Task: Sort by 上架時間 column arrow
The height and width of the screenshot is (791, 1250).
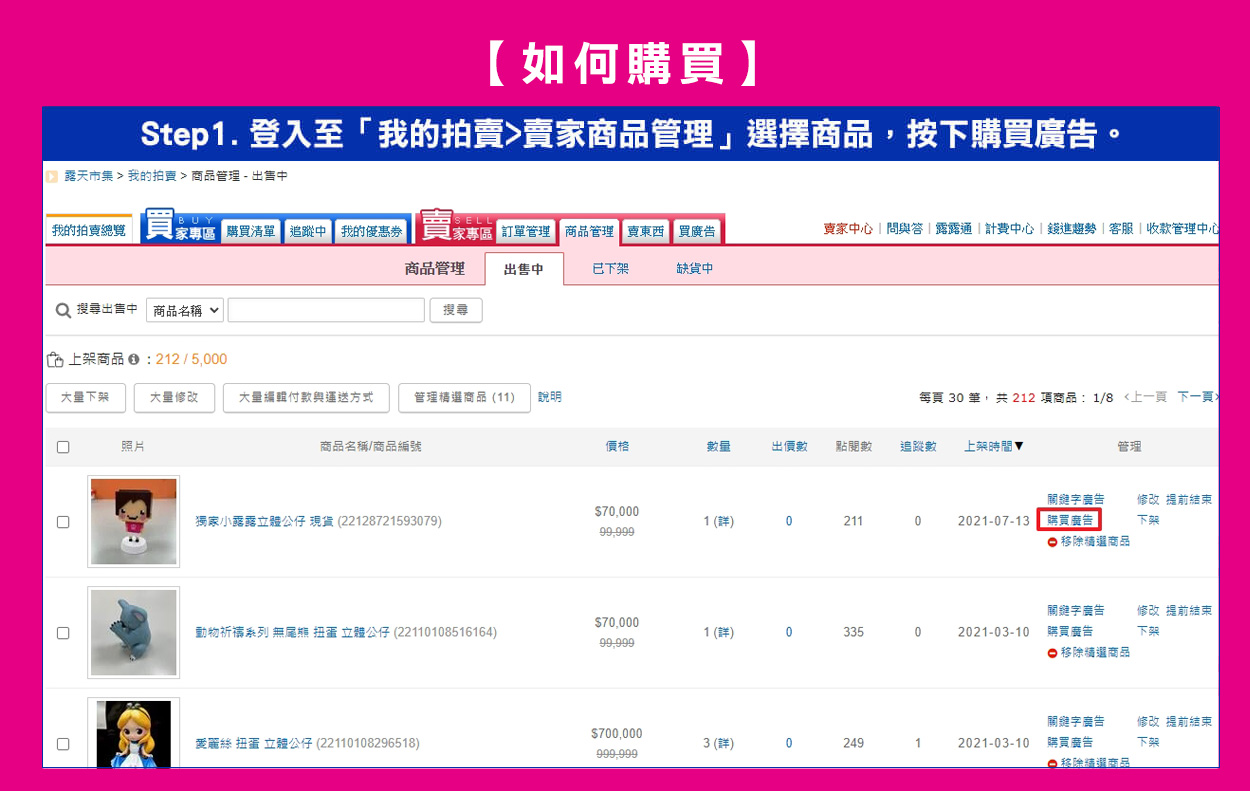Action: point(1019,446)
